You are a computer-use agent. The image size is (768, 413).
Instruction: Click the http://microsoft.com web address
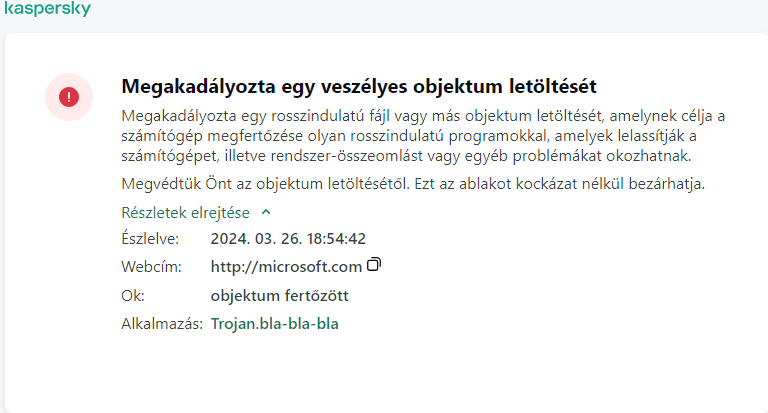click(286, 267)
